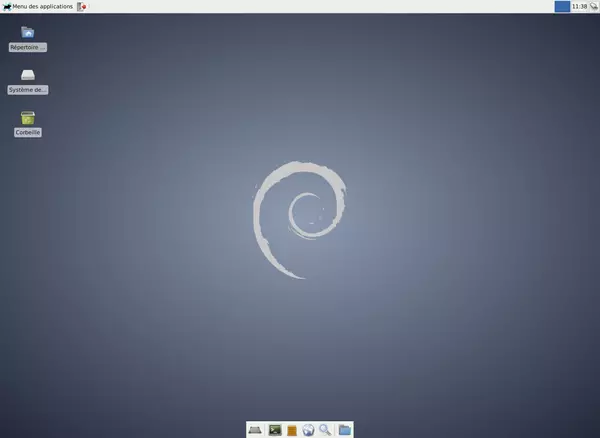Viewport: 600px width, 438px height.
Task: Click the Corbeille text label
Action: point(28,132)
